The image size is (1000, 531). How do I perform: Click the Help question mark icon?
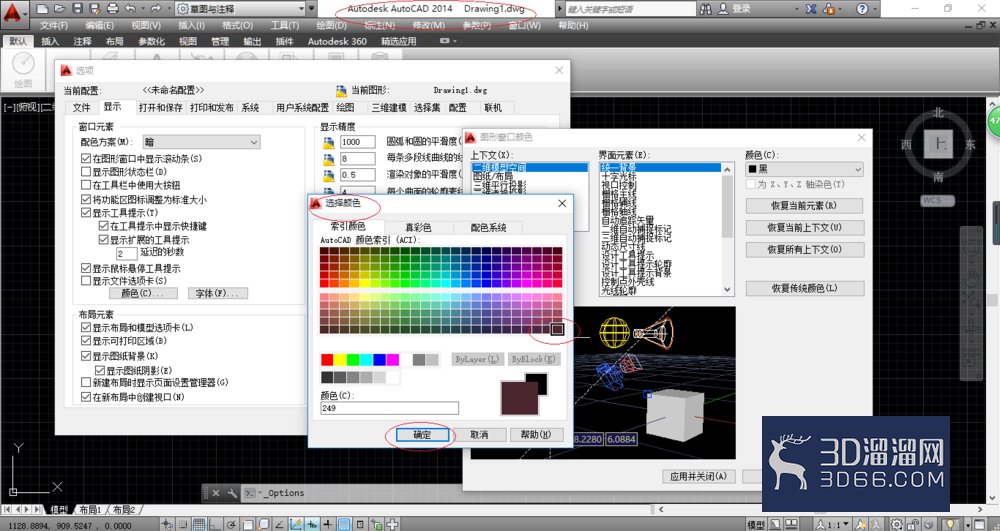[x=862, y=9]
